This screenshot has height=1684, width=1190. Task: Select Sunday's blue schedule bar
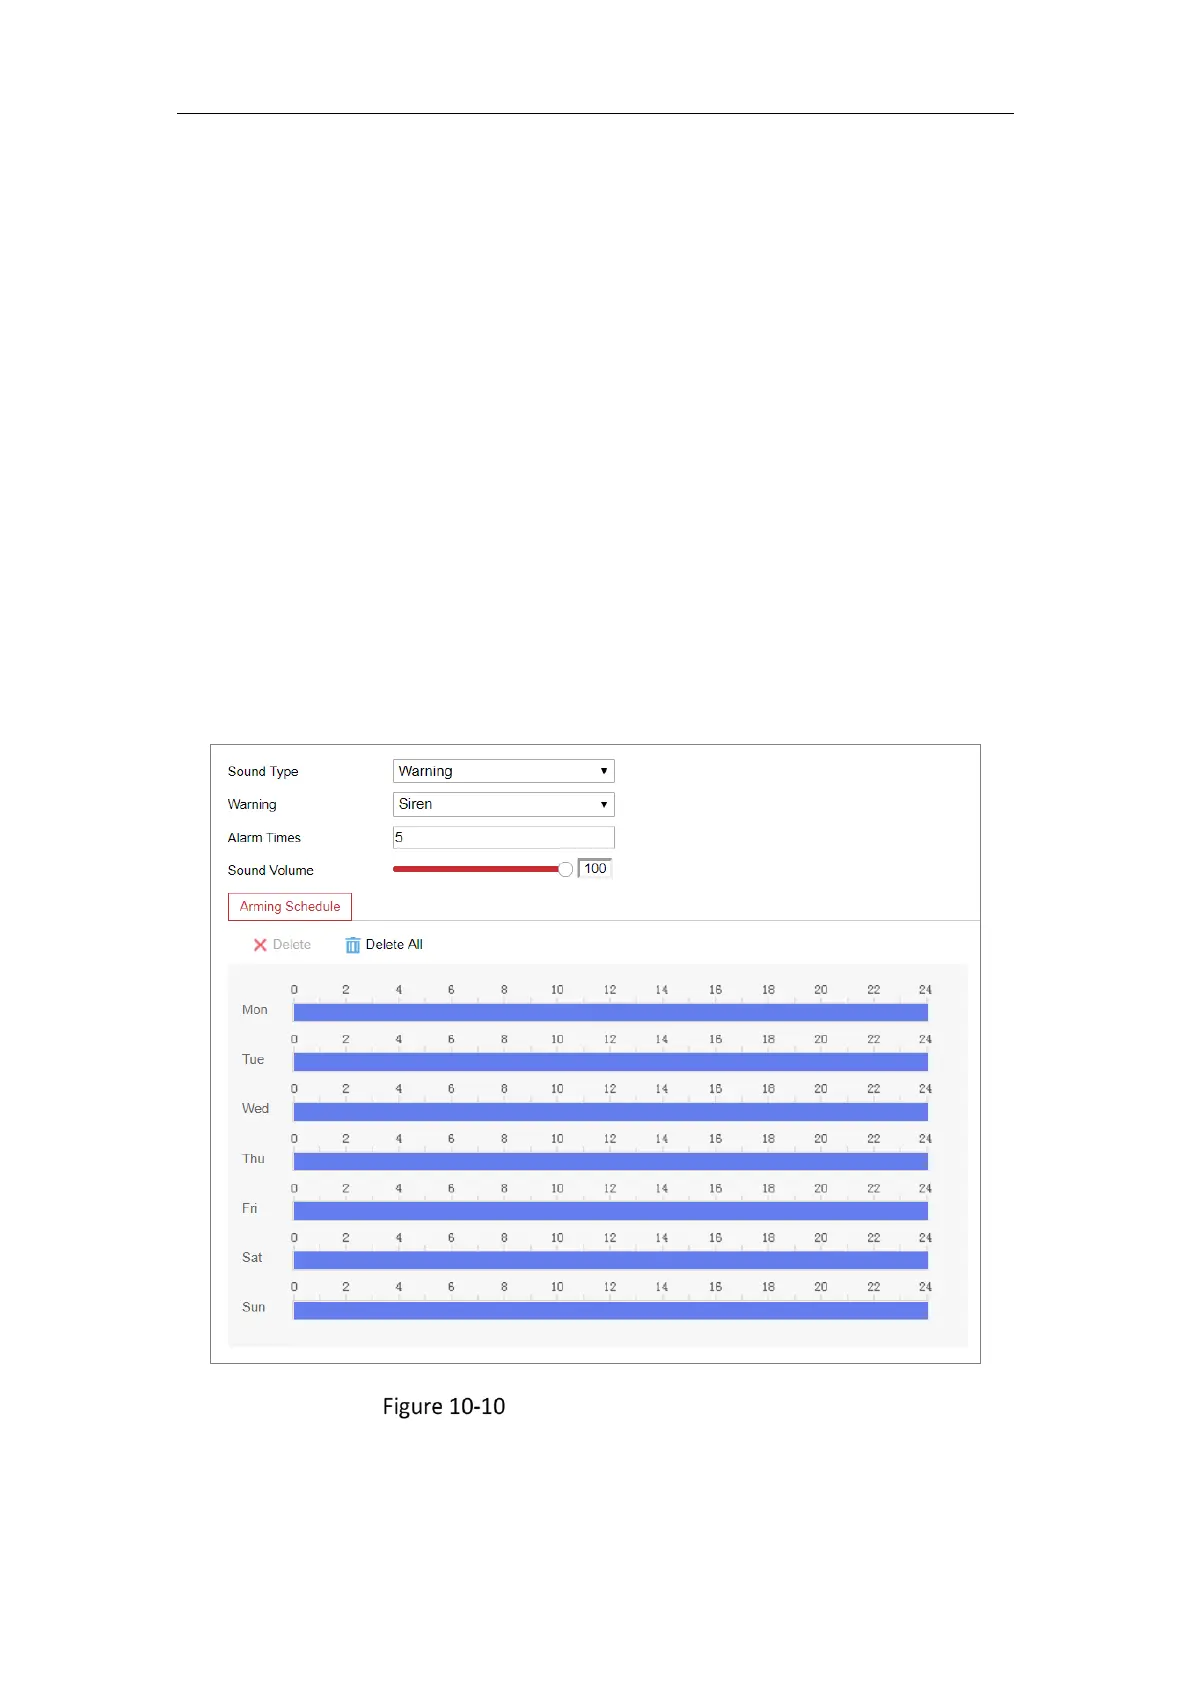(x=610, y=1310)
